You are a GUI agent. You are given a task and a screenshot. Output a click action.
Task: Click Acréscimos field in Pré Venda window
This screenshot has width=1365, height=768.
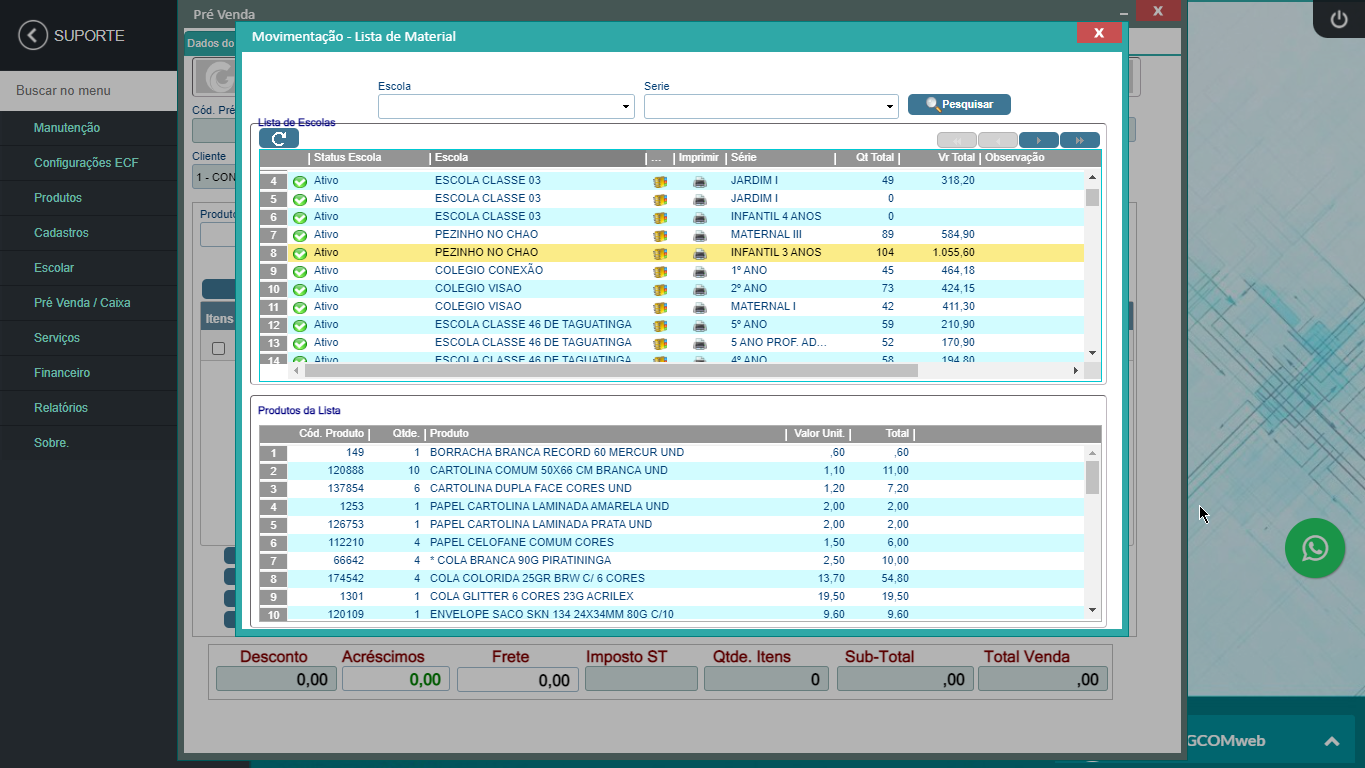(x=396, y=679)
